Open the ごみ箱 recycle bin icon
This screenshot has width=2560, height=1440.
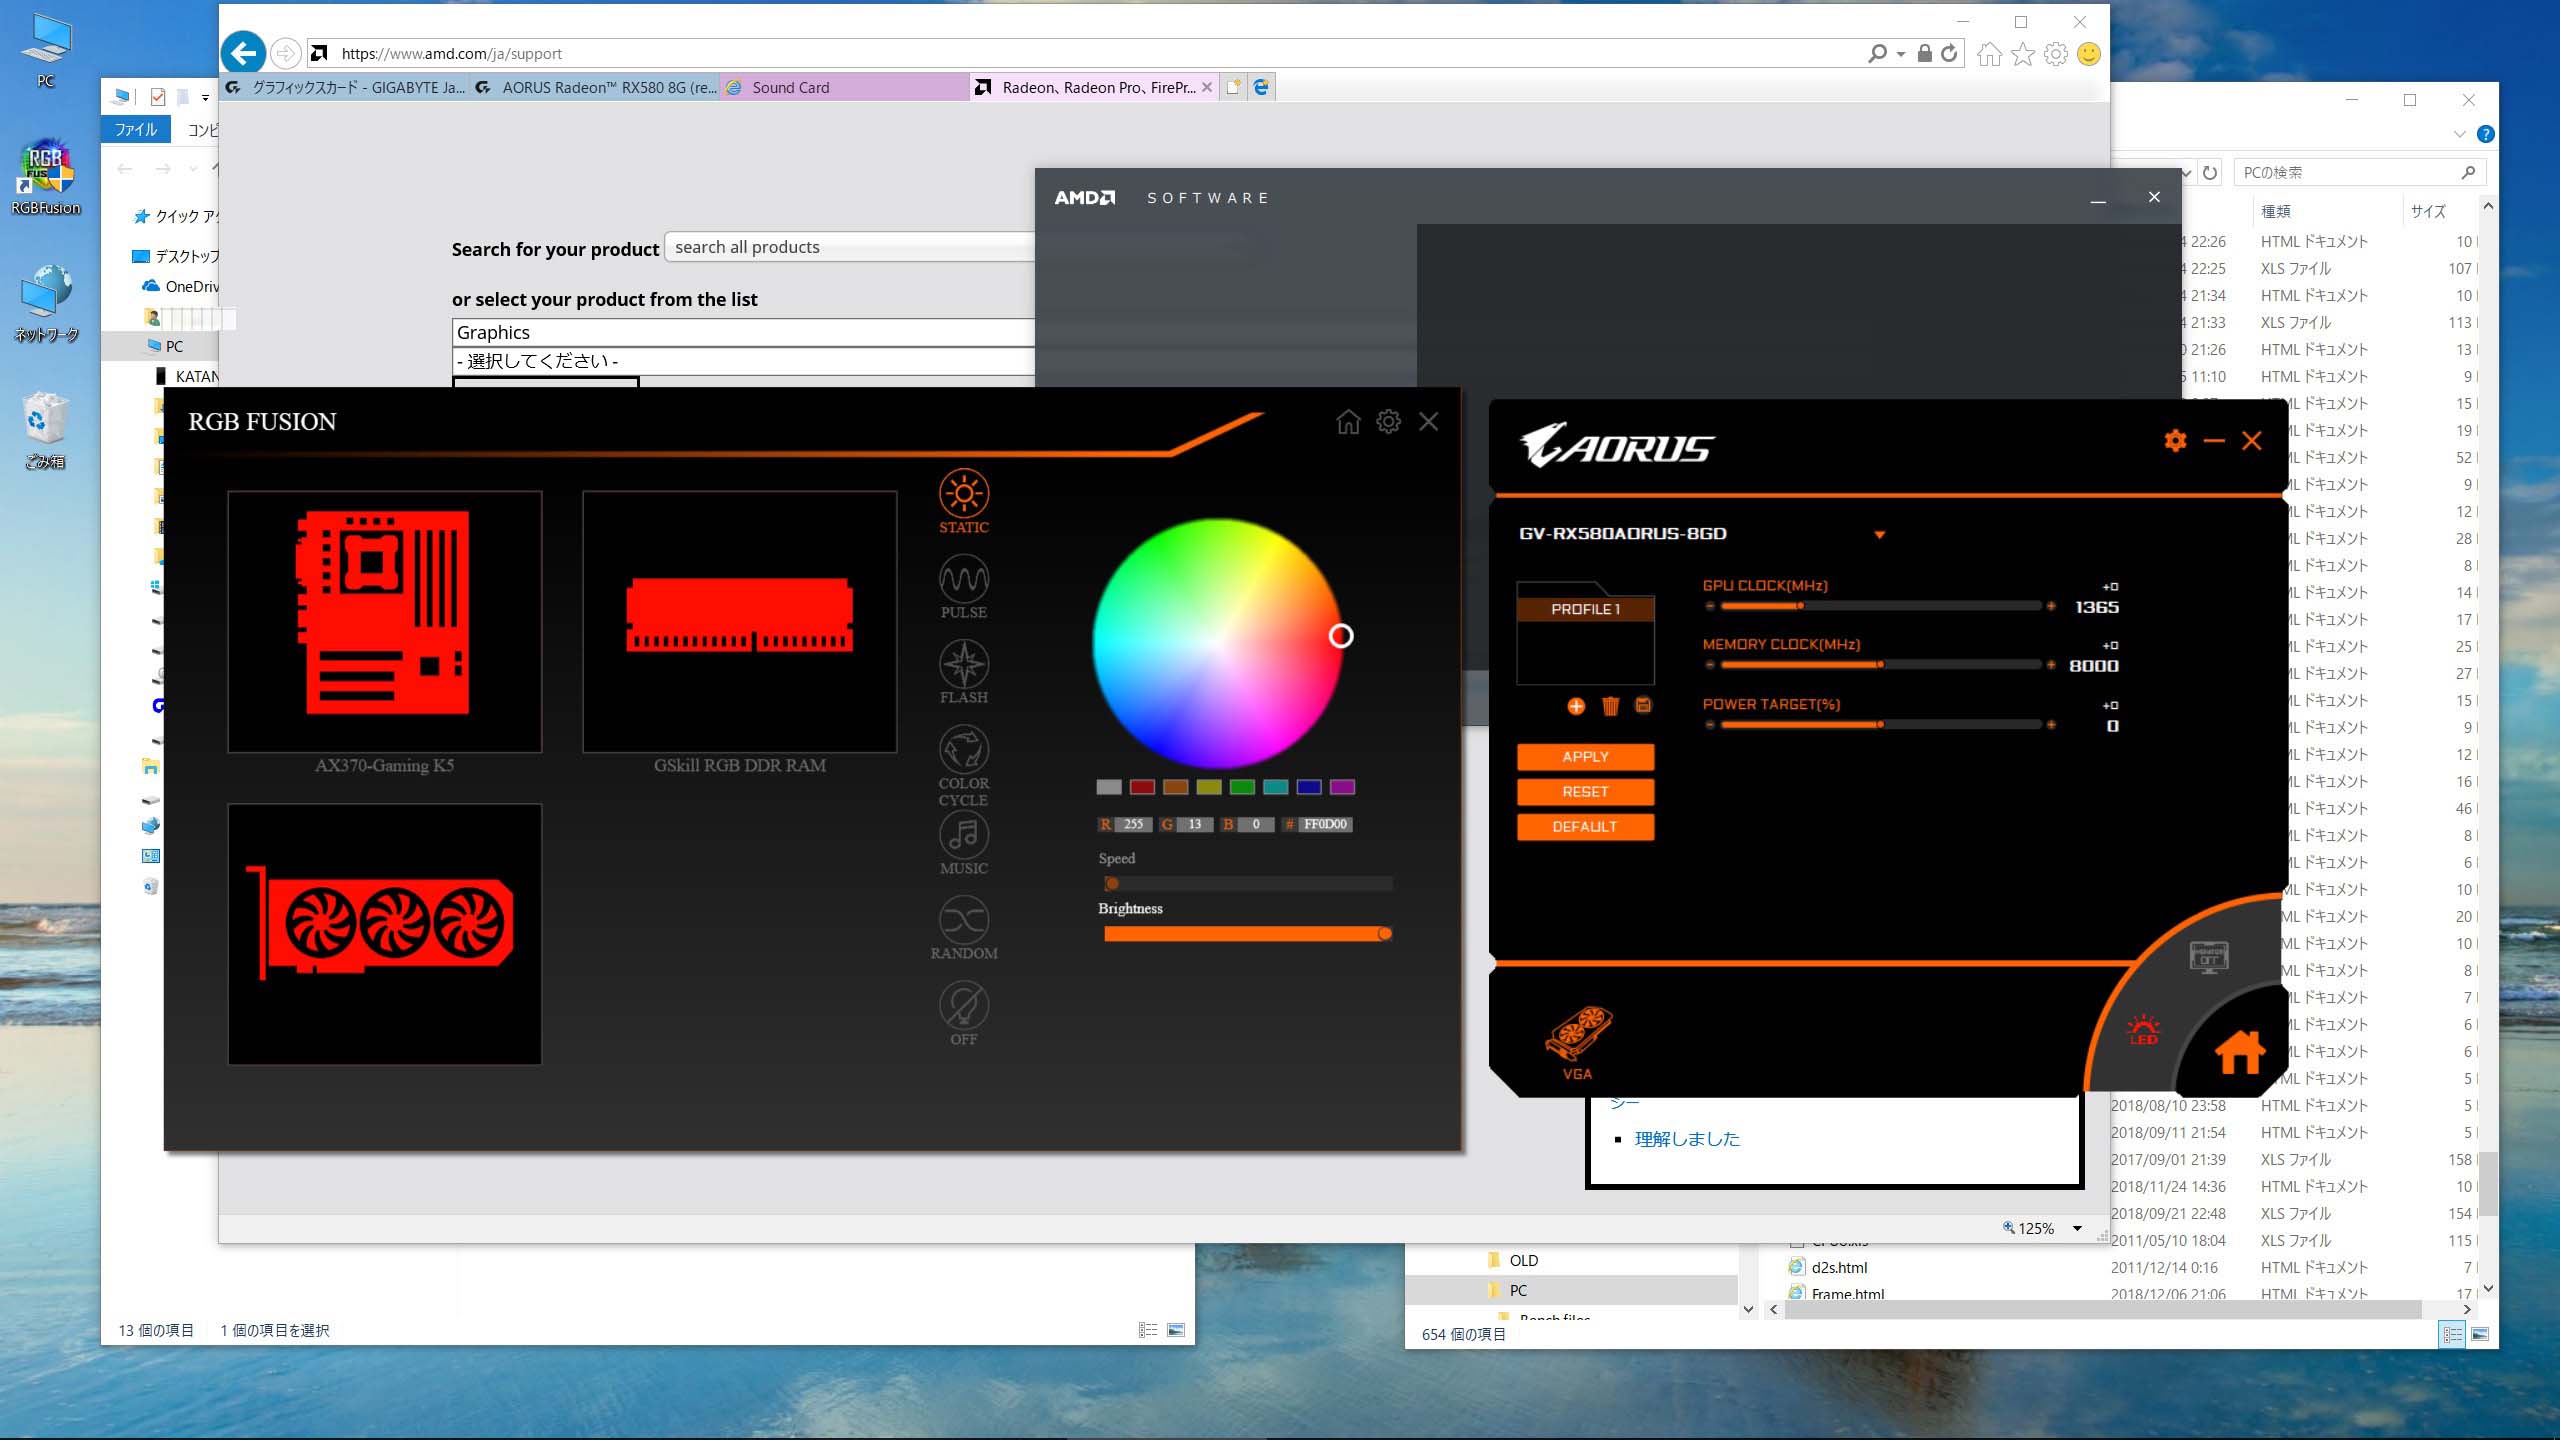[x=45, y=431]
